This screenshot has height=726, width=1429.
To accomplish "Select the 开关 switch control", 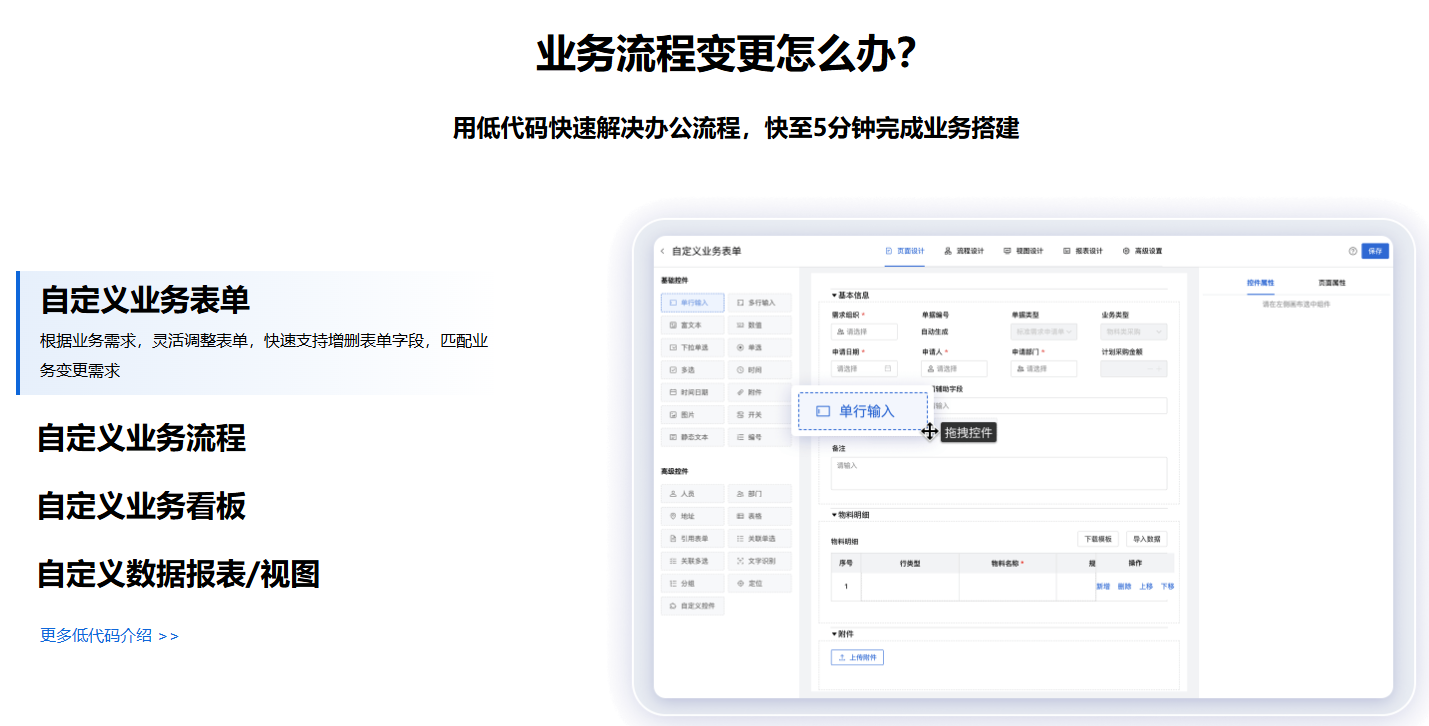I will (756, 414).
